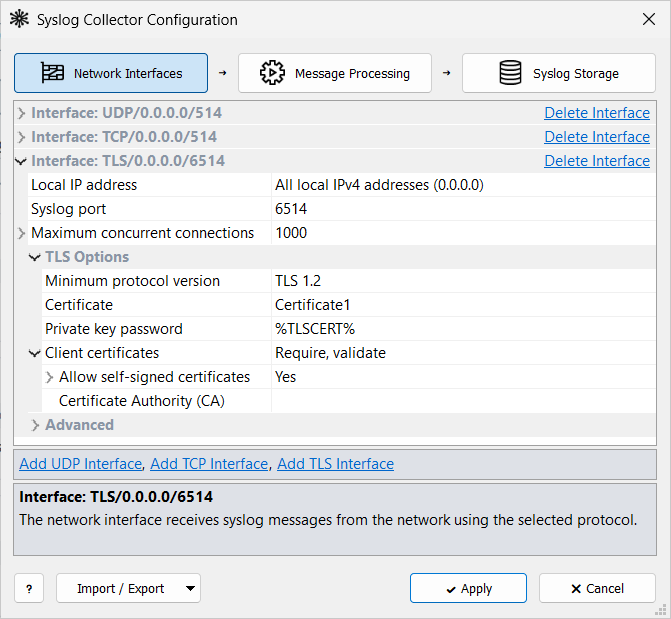Edit the Private key password %TLSCERT% value
This screenshot has height=619, width=671.
(x=463, y=329)
